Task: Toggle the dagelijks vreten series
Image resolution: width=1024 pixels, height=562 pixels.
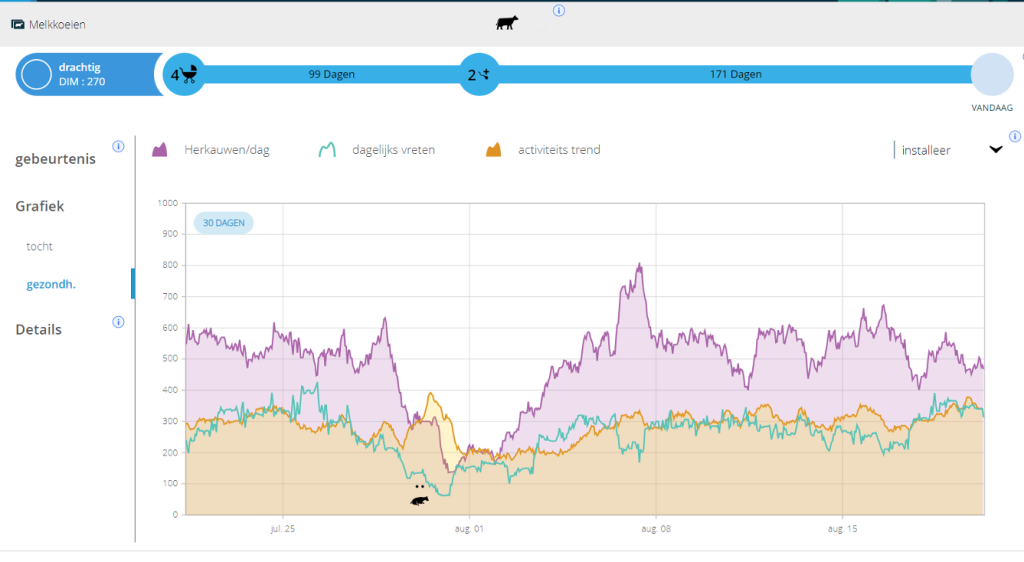Action: 376,150
